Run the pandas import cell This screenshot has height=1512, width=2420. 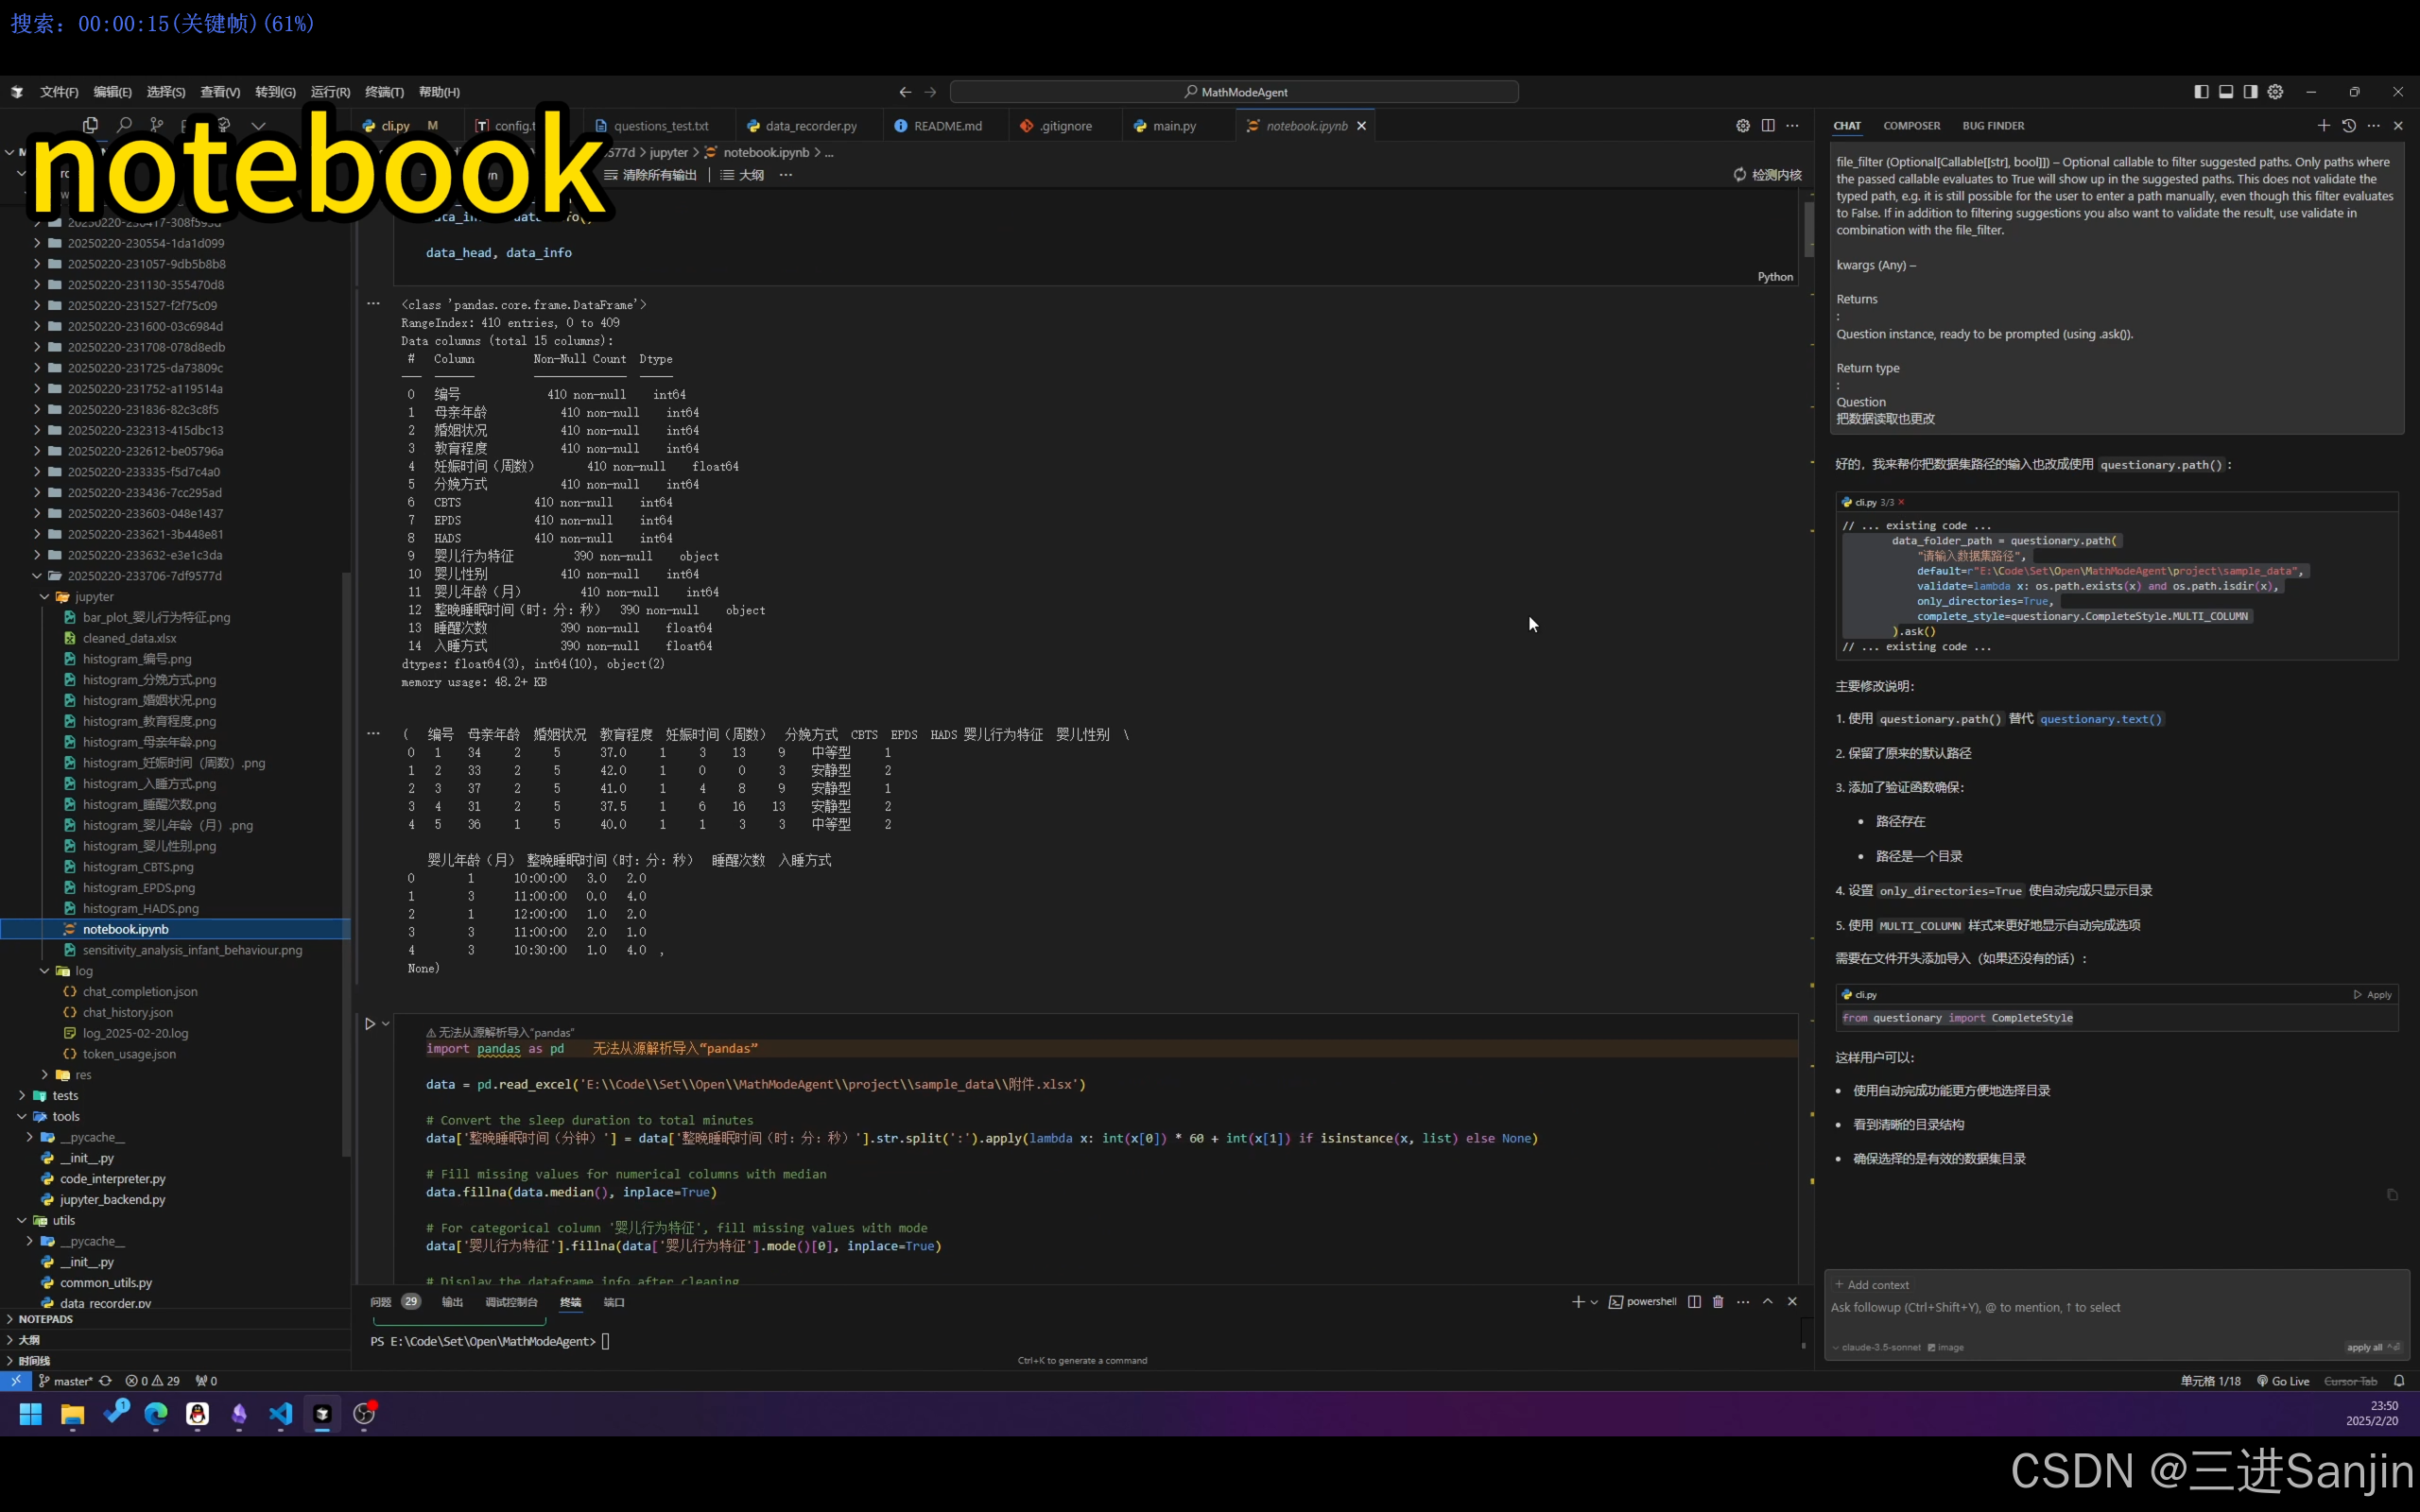click(x=369, y=1024)
